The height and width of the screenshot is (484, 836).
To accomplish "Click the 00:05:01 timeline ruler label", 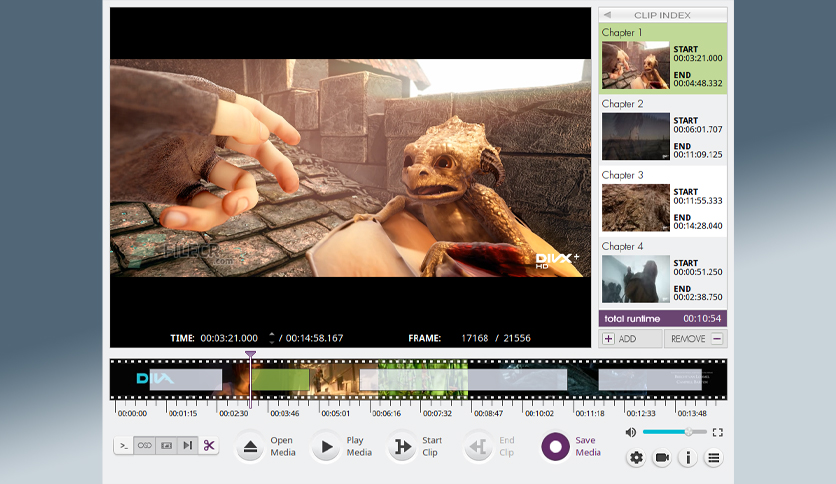I will pyautogui.click(x=335, y=413).
